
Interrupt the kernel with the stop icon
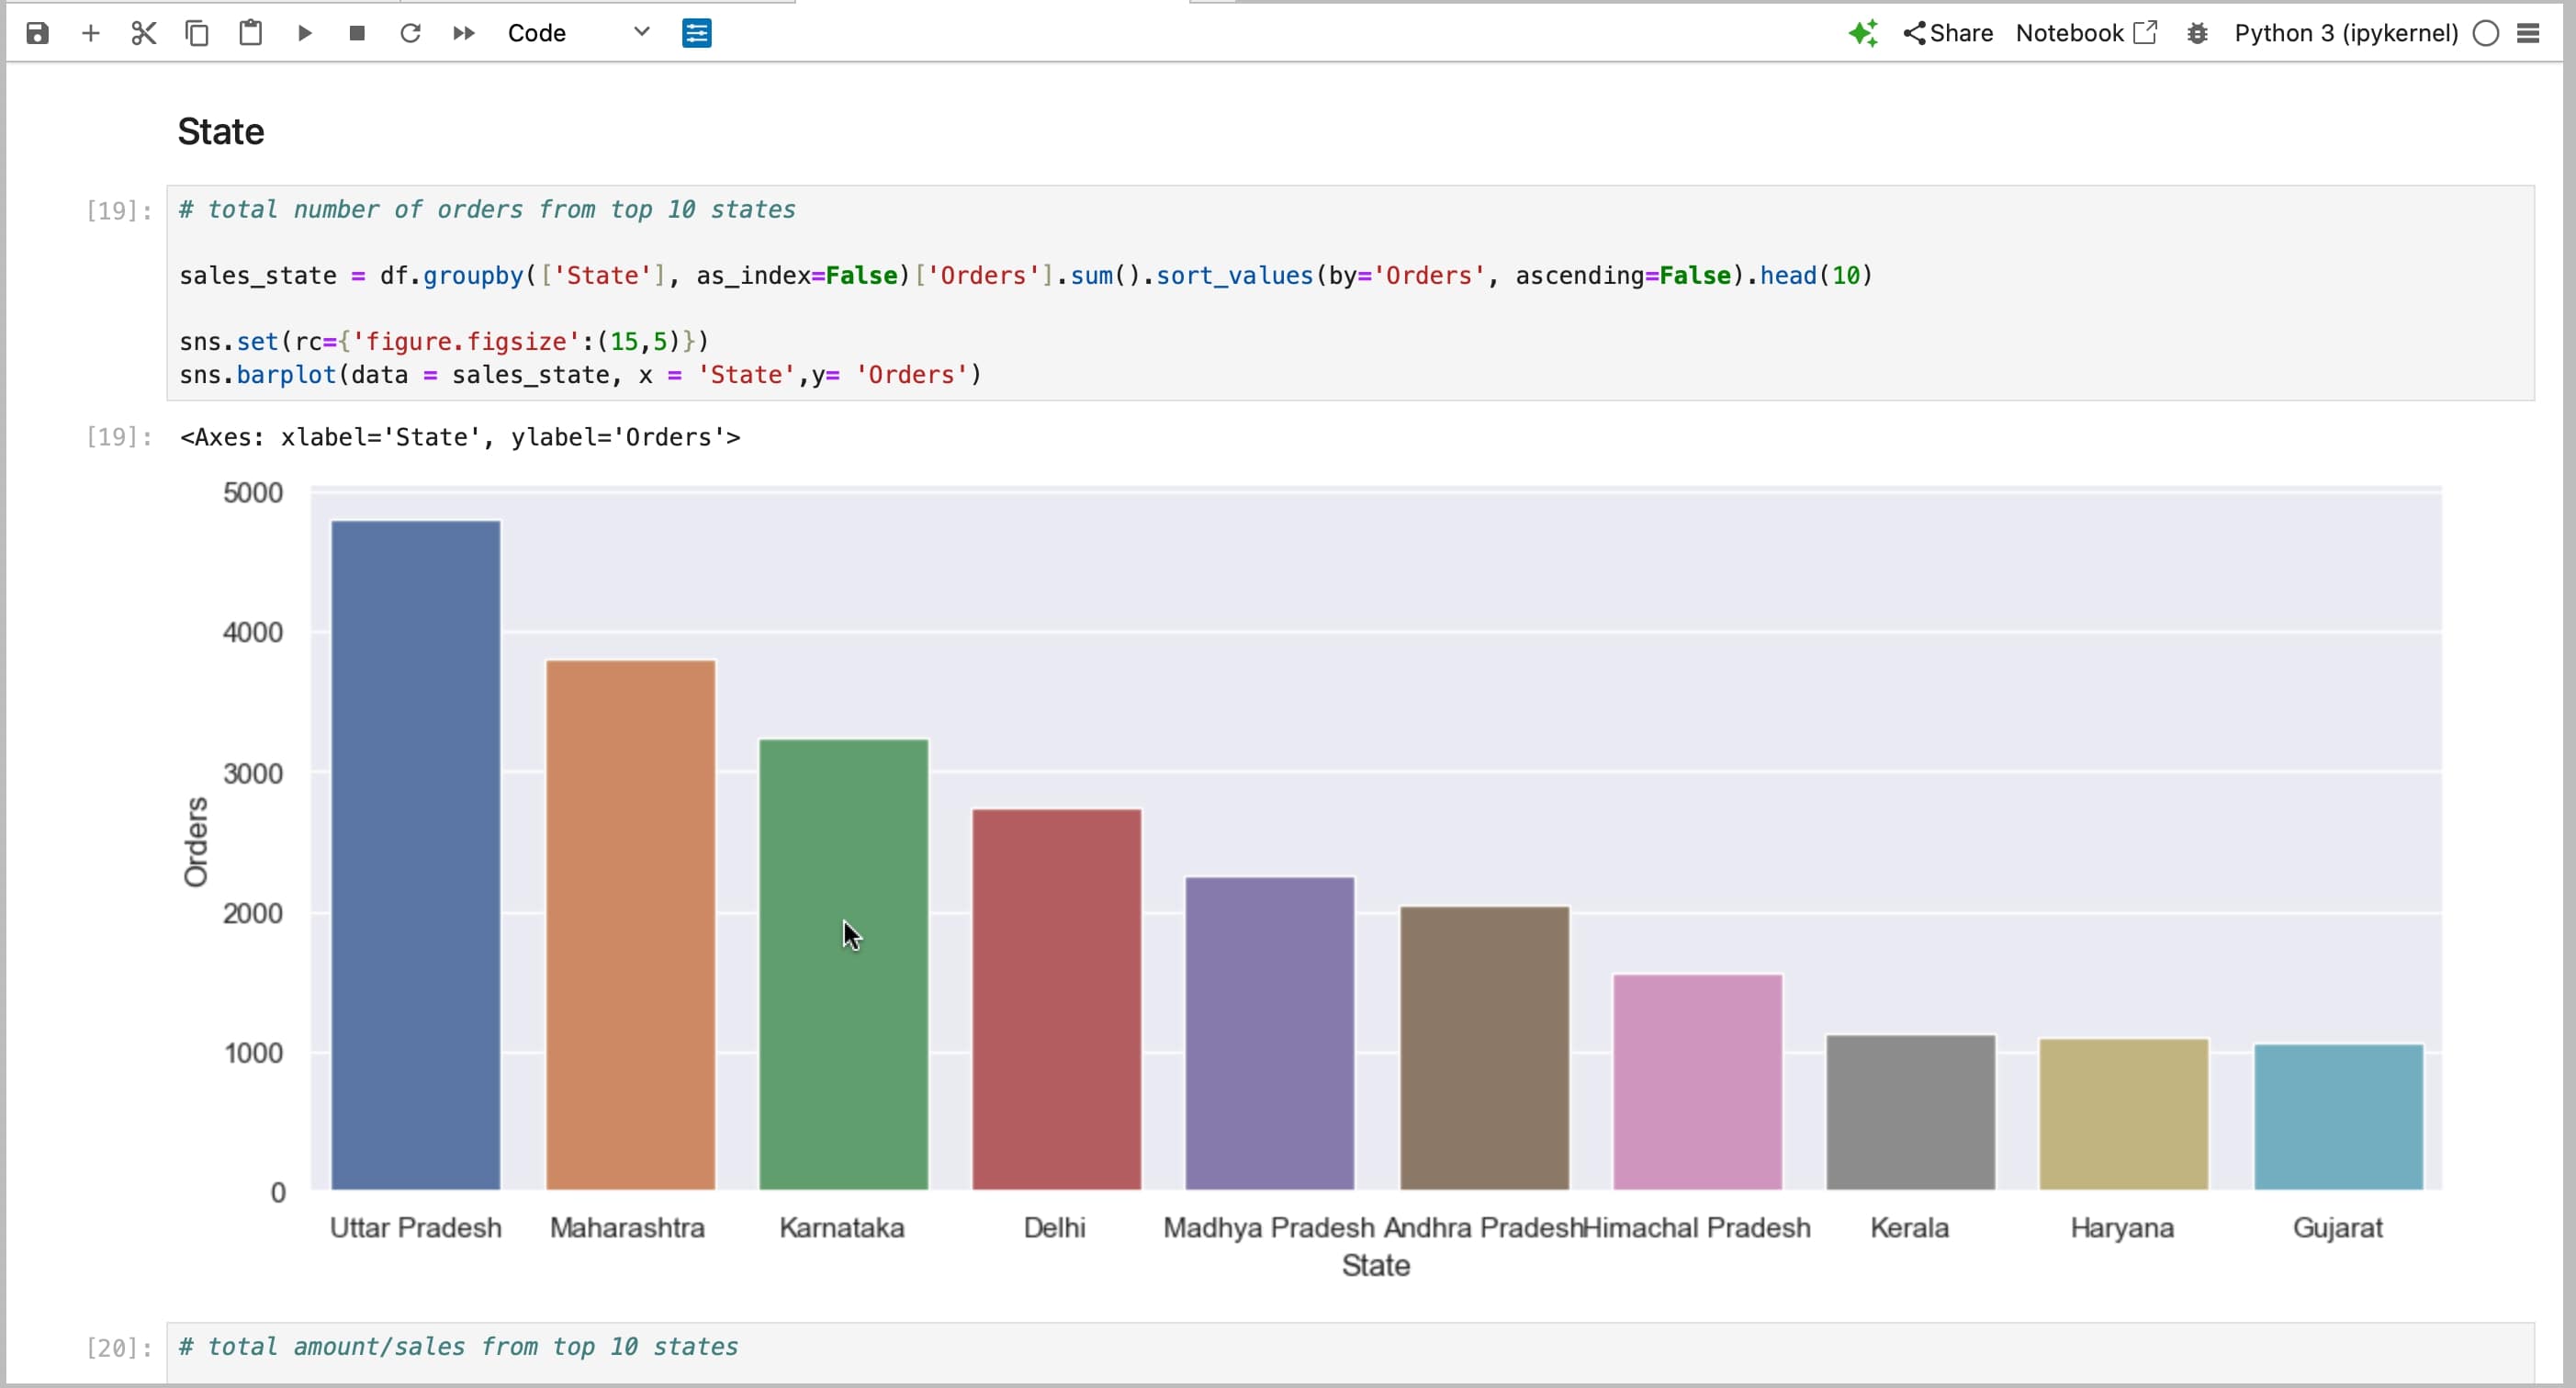pos(357,33)
